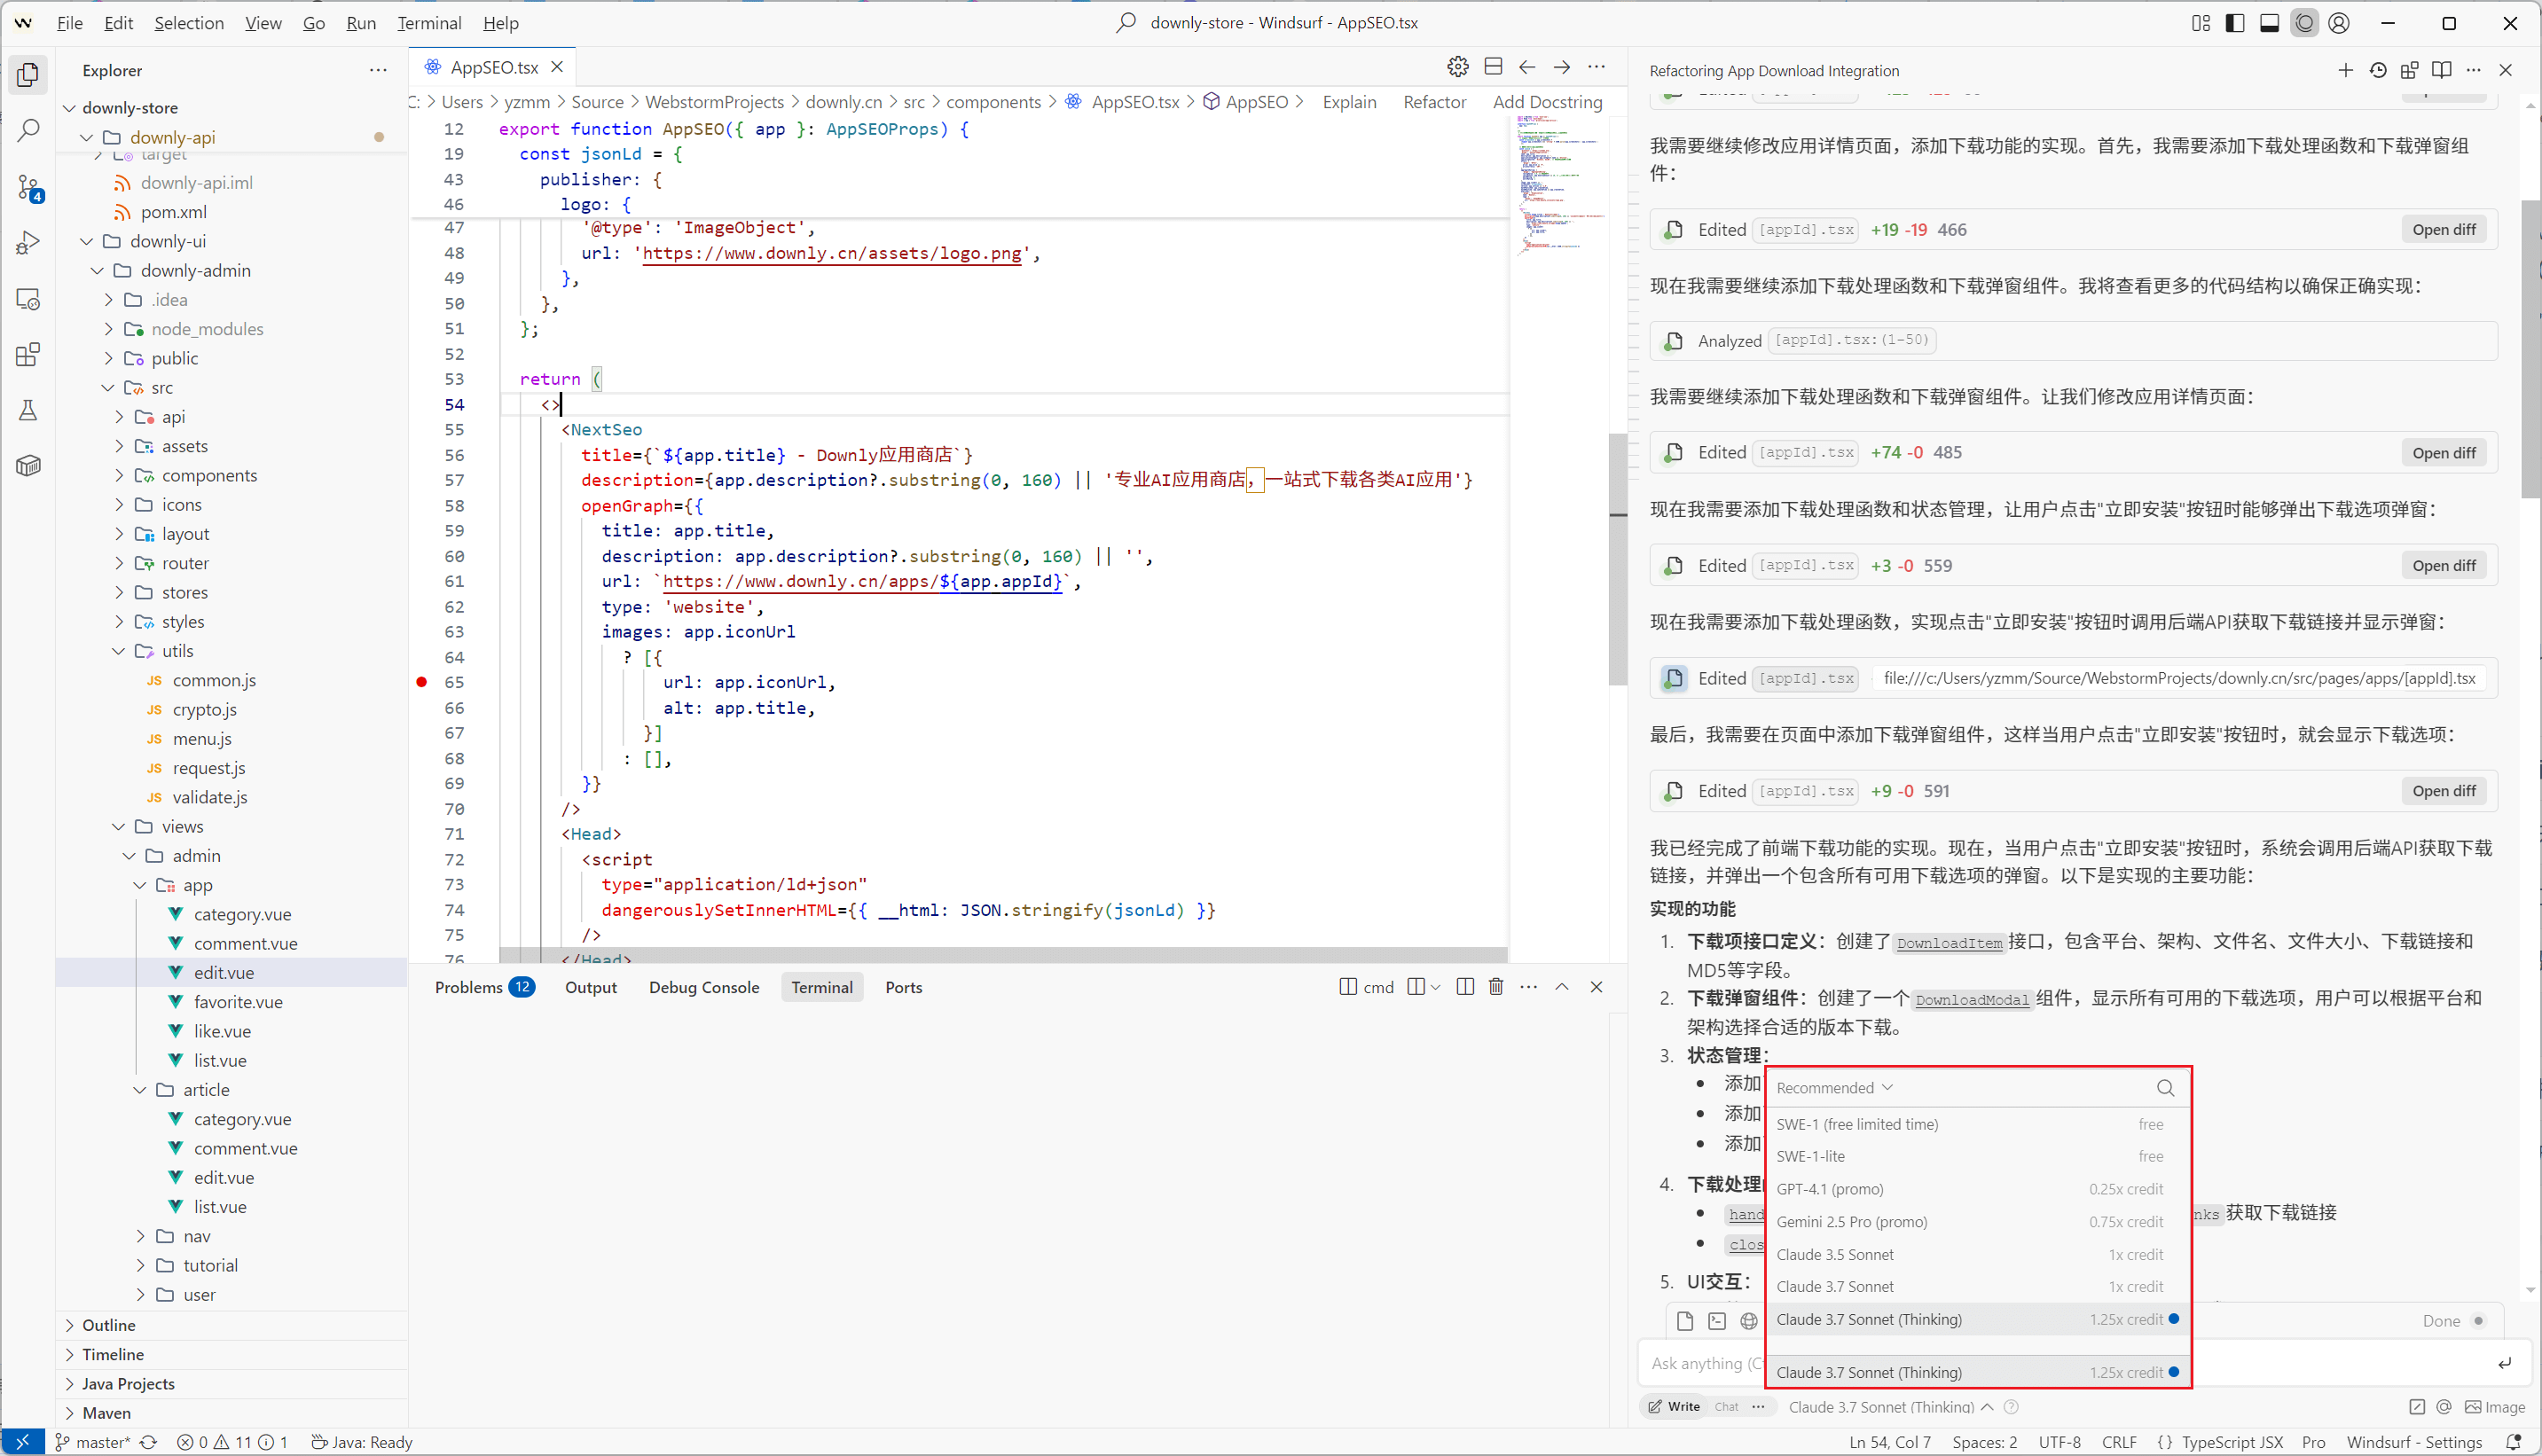The image size is (2542, 1456).
Task: Open the Run and Debug view
Action: pyautogui.click(x=28, y=243)
